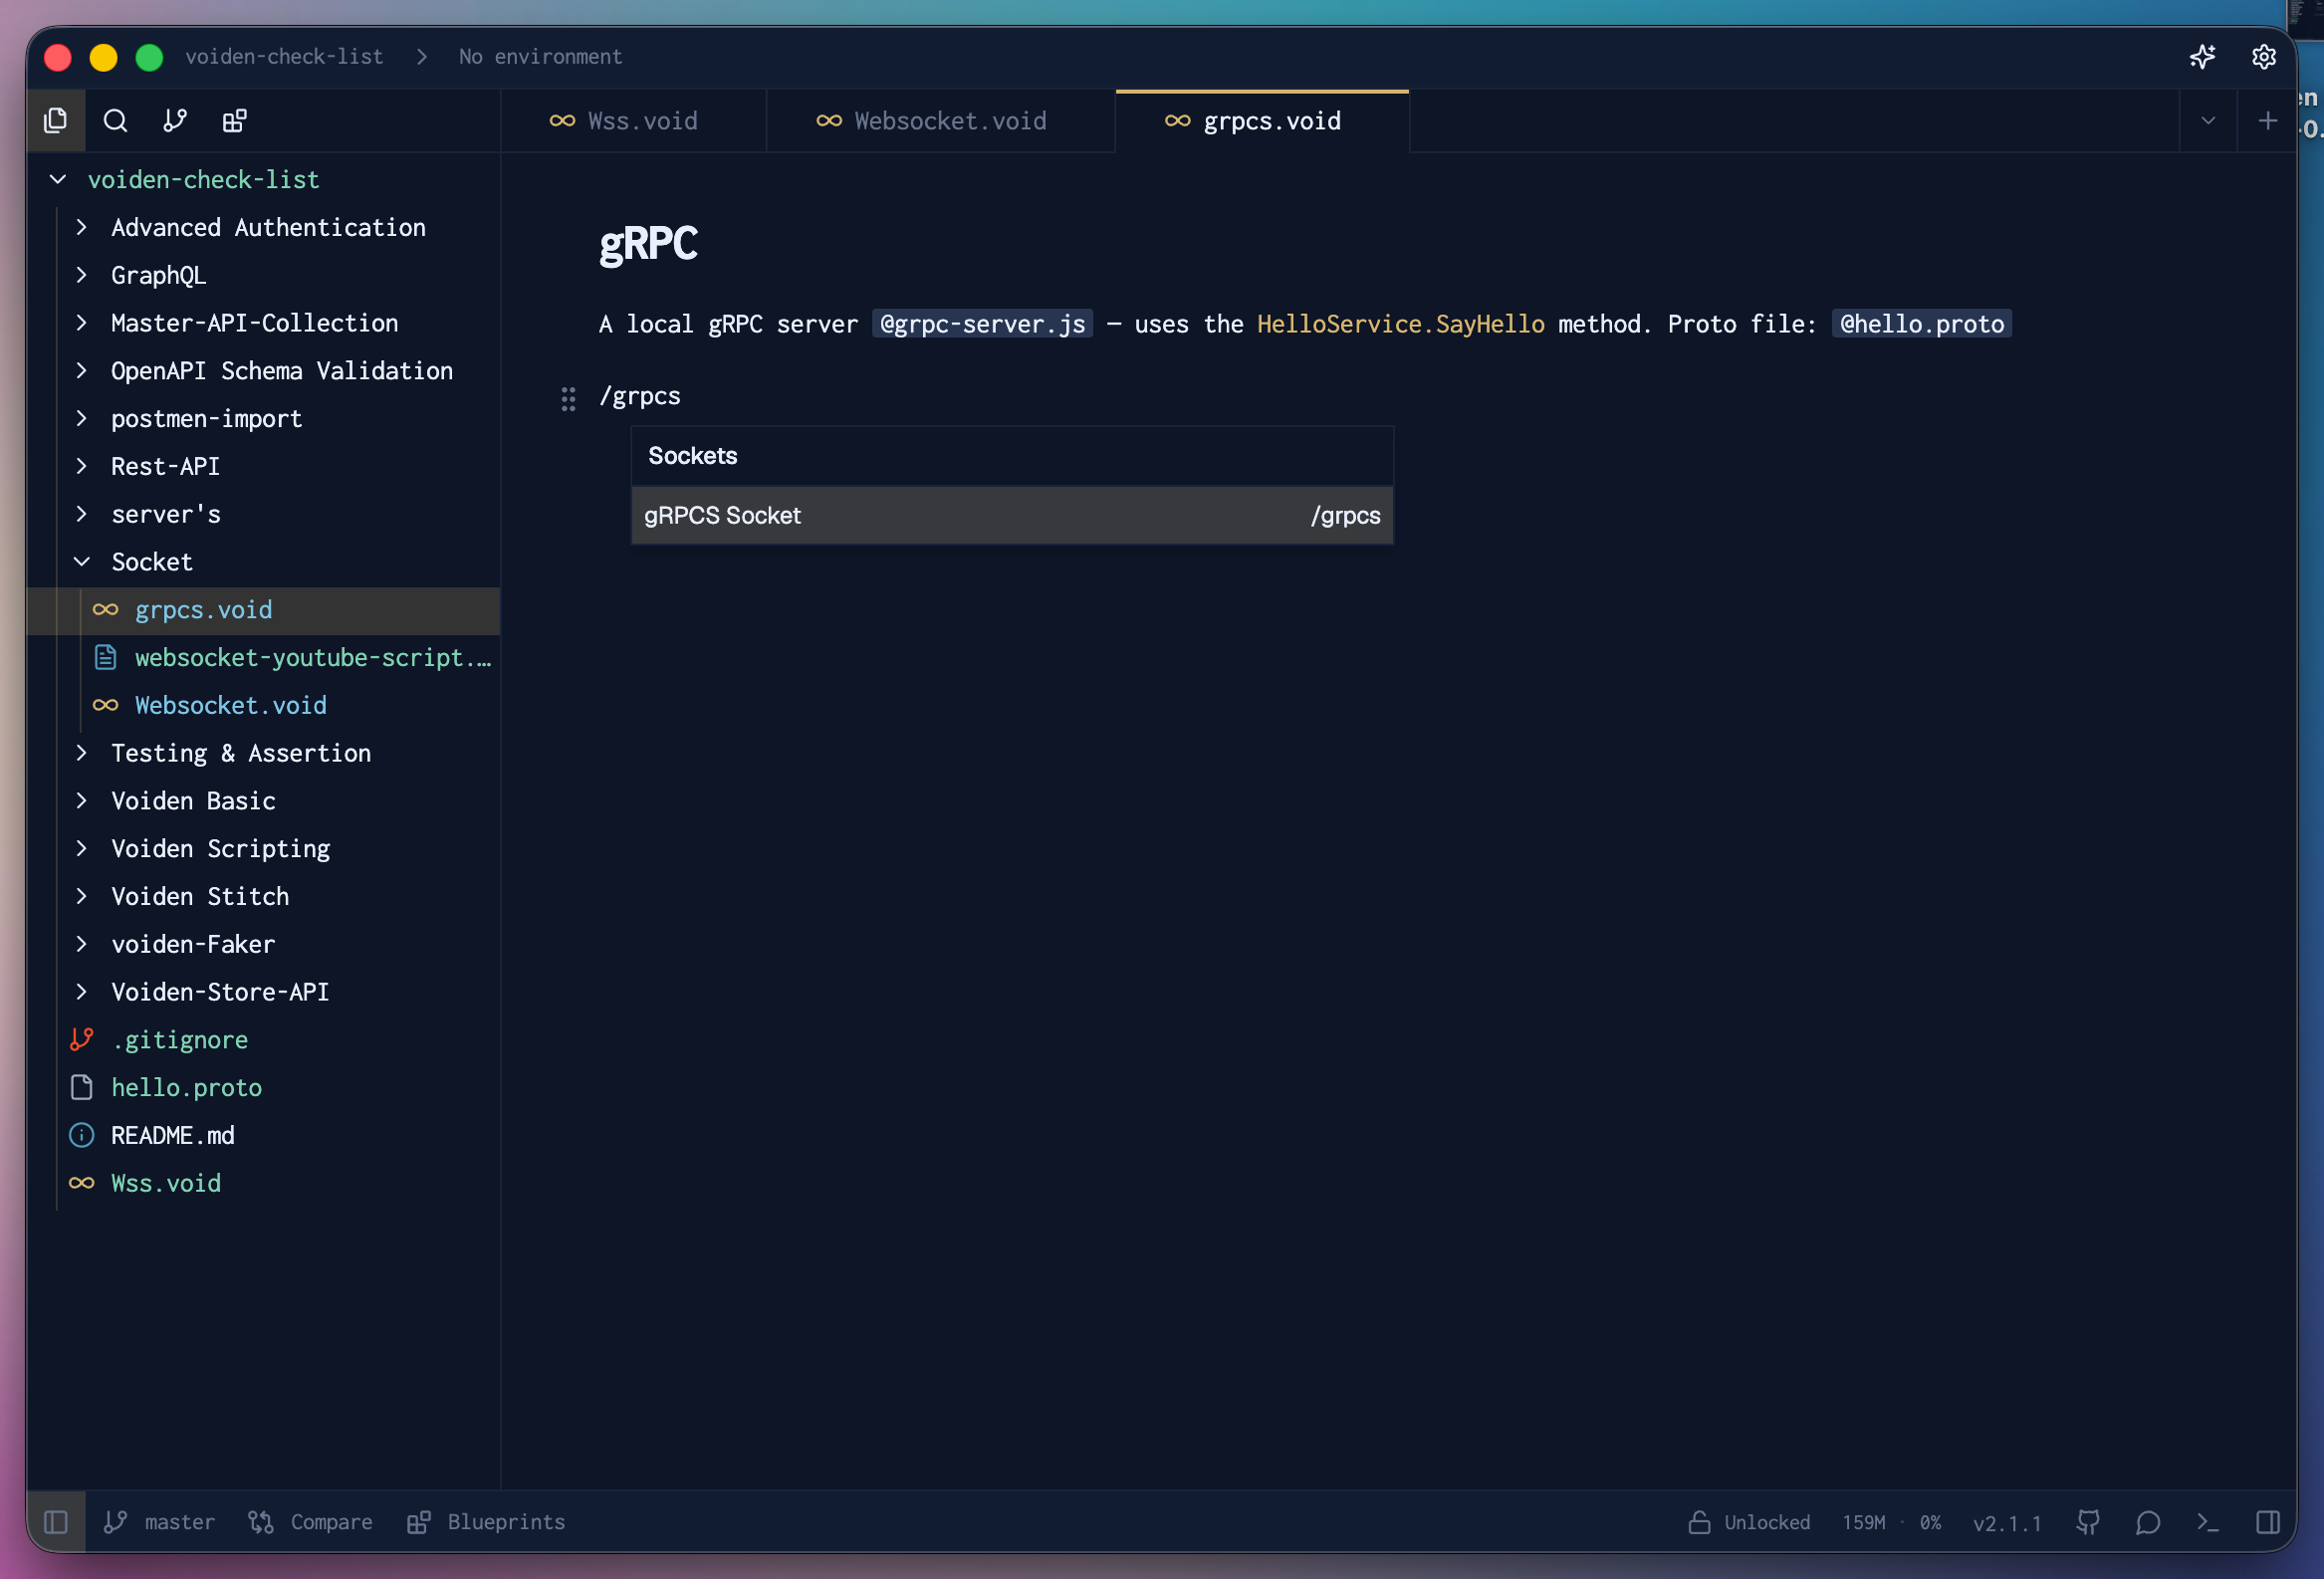
Task: Click the Sockets header in the suggestion menu
Action: 692,456
